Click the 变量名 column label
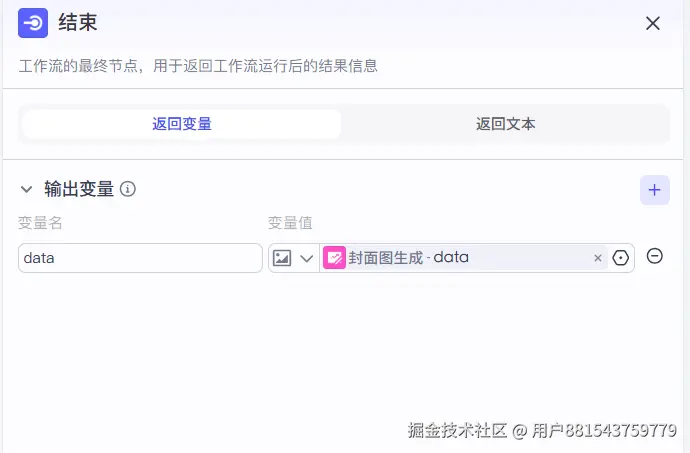This screenshot has width=690, height=453. point(40,223)
